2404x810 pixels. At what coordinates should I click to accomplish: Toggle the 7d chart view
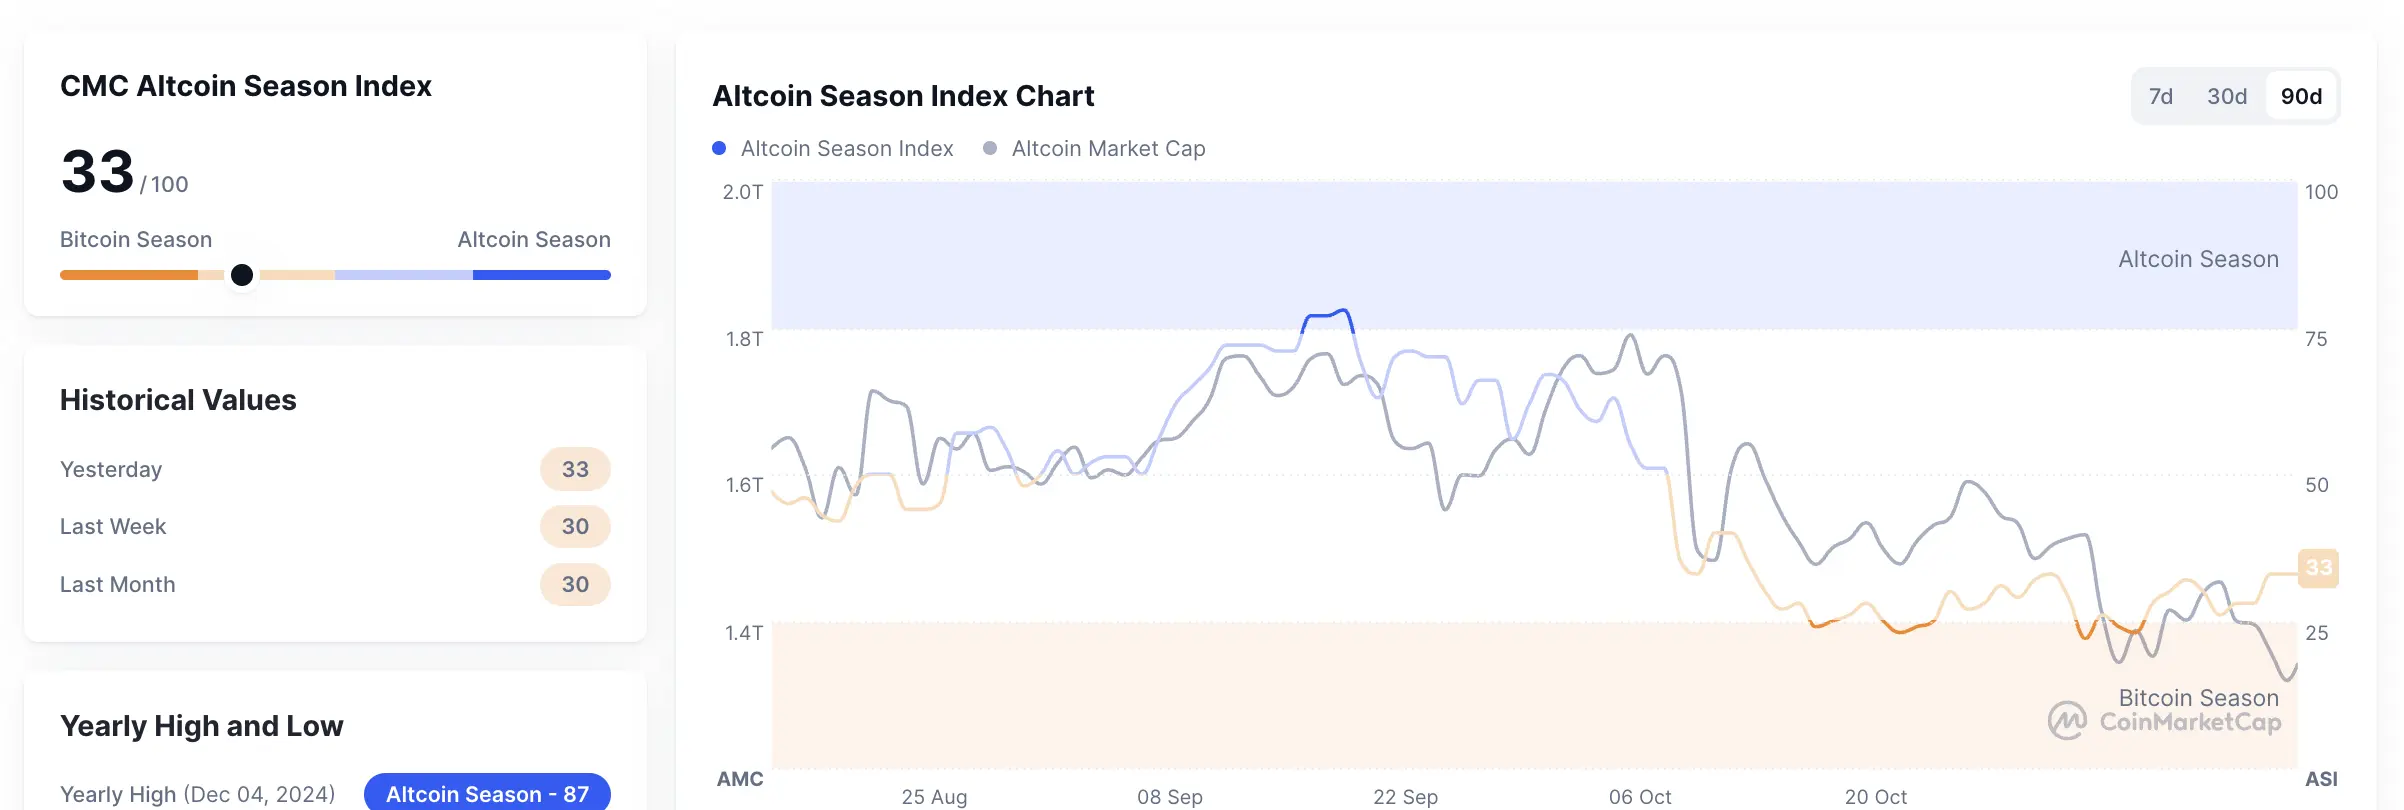pyautogui.click(x=2162, y=95)
